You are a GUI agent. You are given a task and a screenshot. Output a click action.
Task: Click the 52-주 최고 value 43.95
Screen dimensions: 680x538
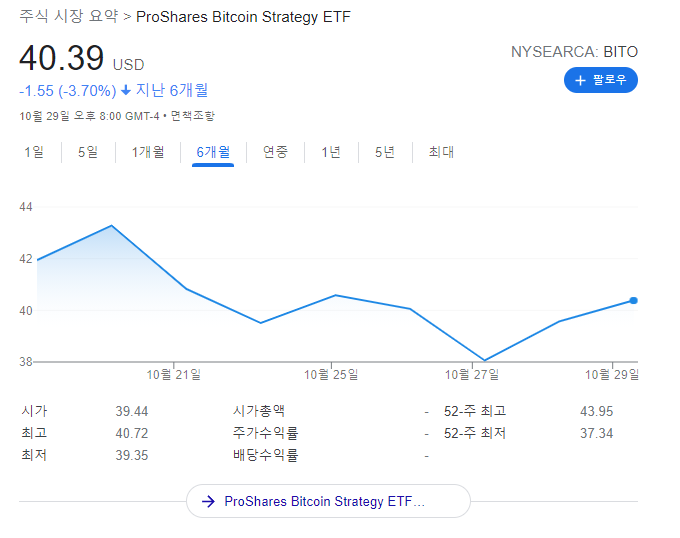(596, 411)
